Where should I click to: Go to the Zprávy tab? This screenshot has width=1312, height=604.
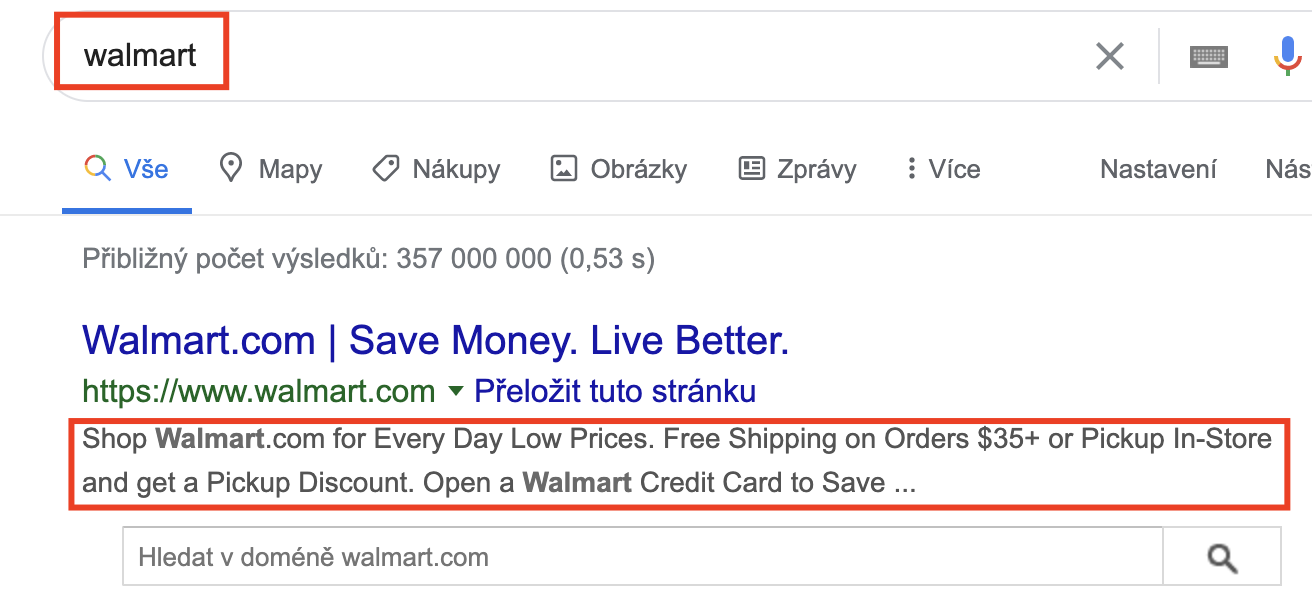tap(797, 169)
